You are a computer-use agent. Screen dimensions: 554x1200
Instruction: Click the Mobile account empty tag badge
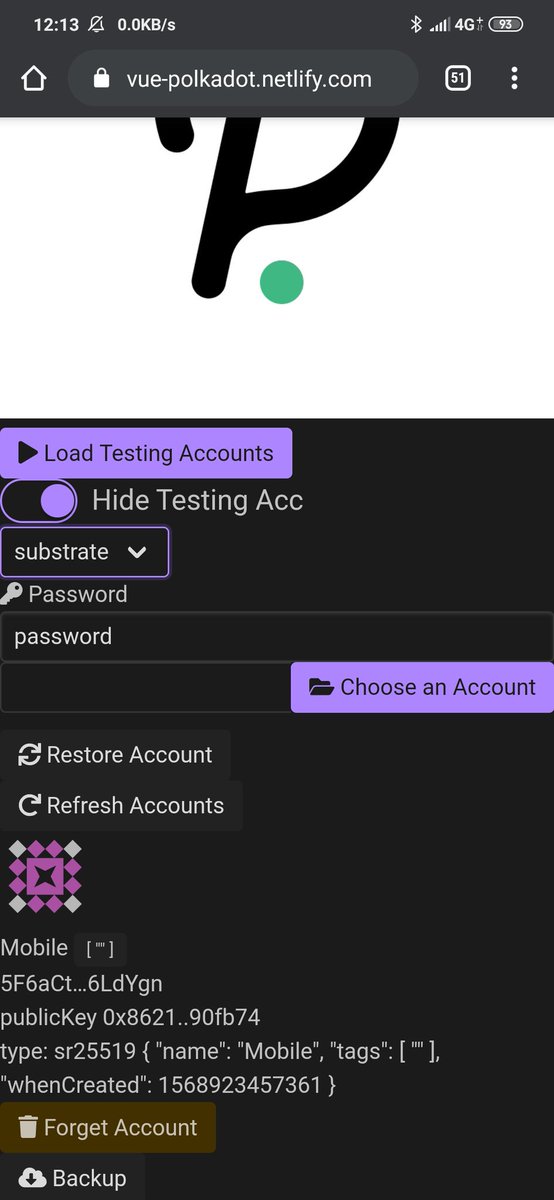click(100, 949)
